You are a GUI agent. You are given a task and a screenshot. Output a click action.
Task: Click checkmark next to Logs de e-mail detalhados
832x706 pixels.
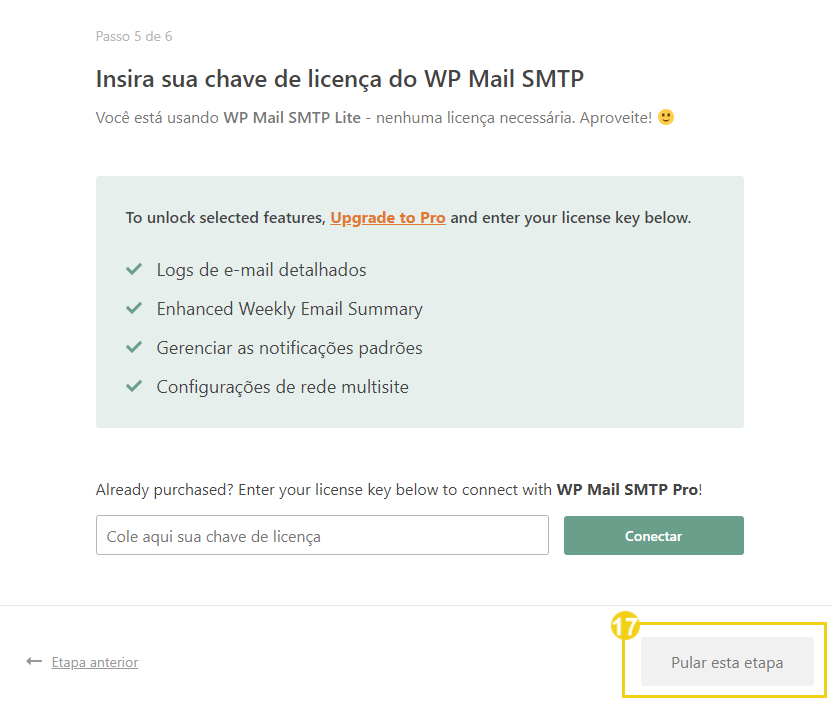click(134, 269)
